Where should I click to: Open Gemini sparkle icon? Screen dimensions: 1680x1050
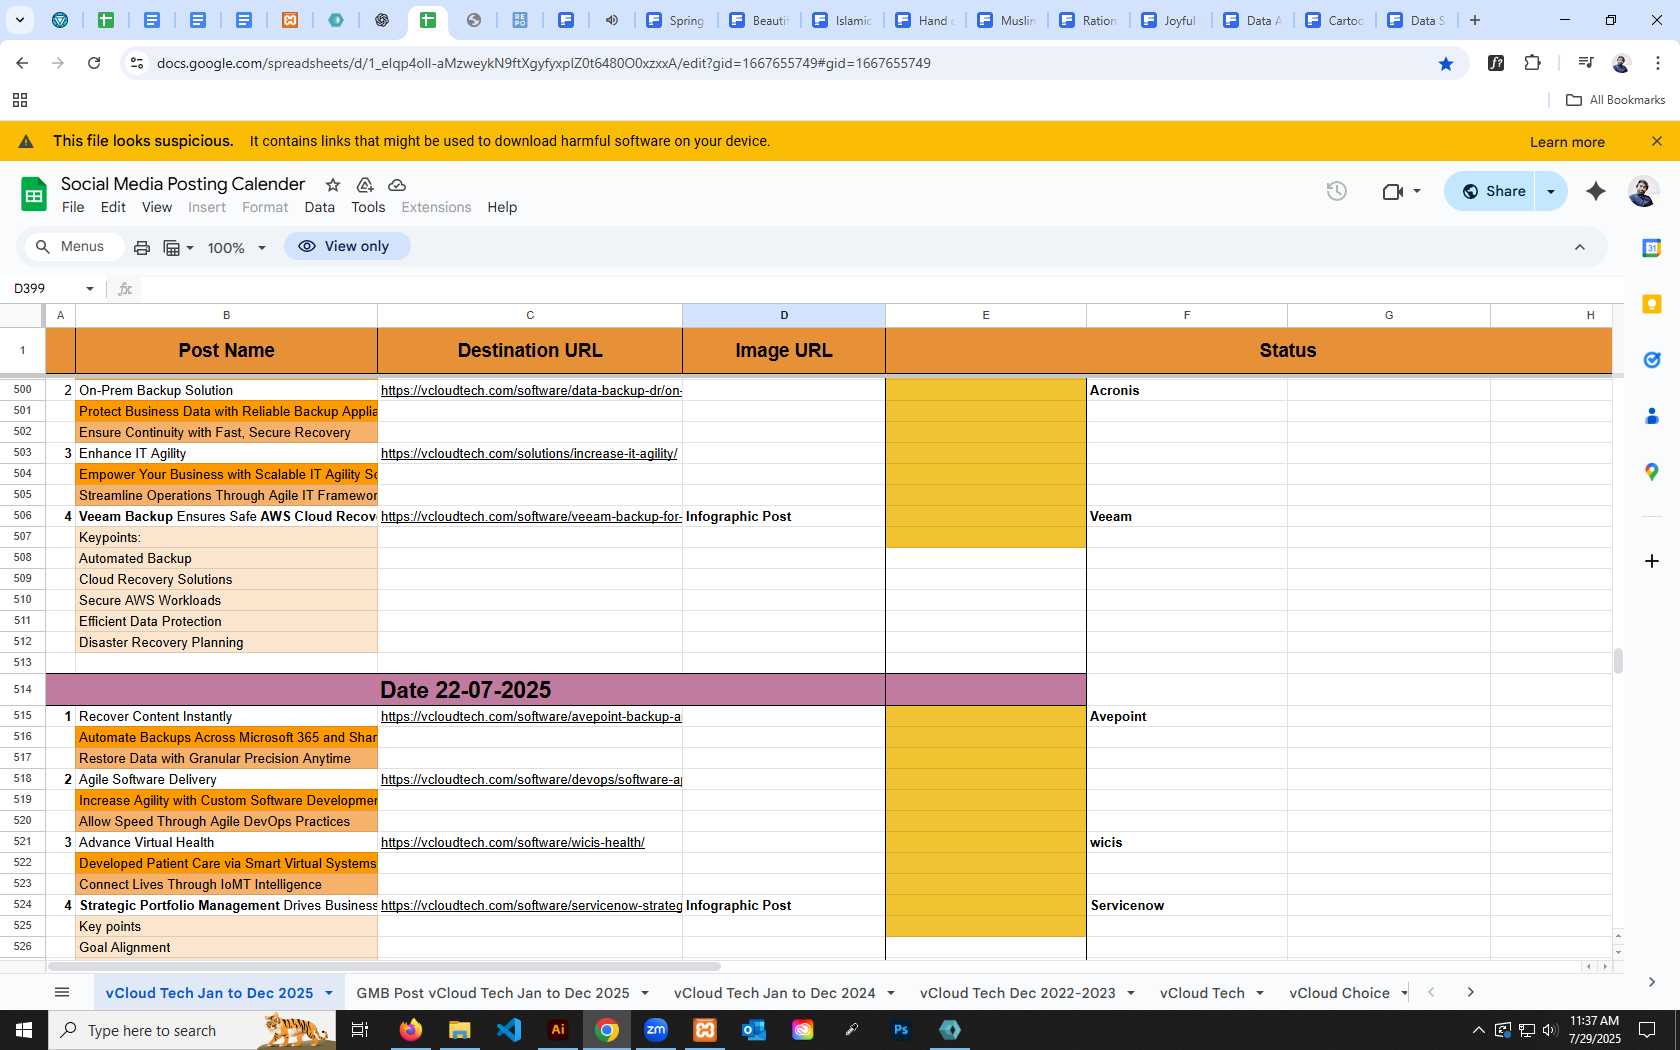(x=1596, y=191)
